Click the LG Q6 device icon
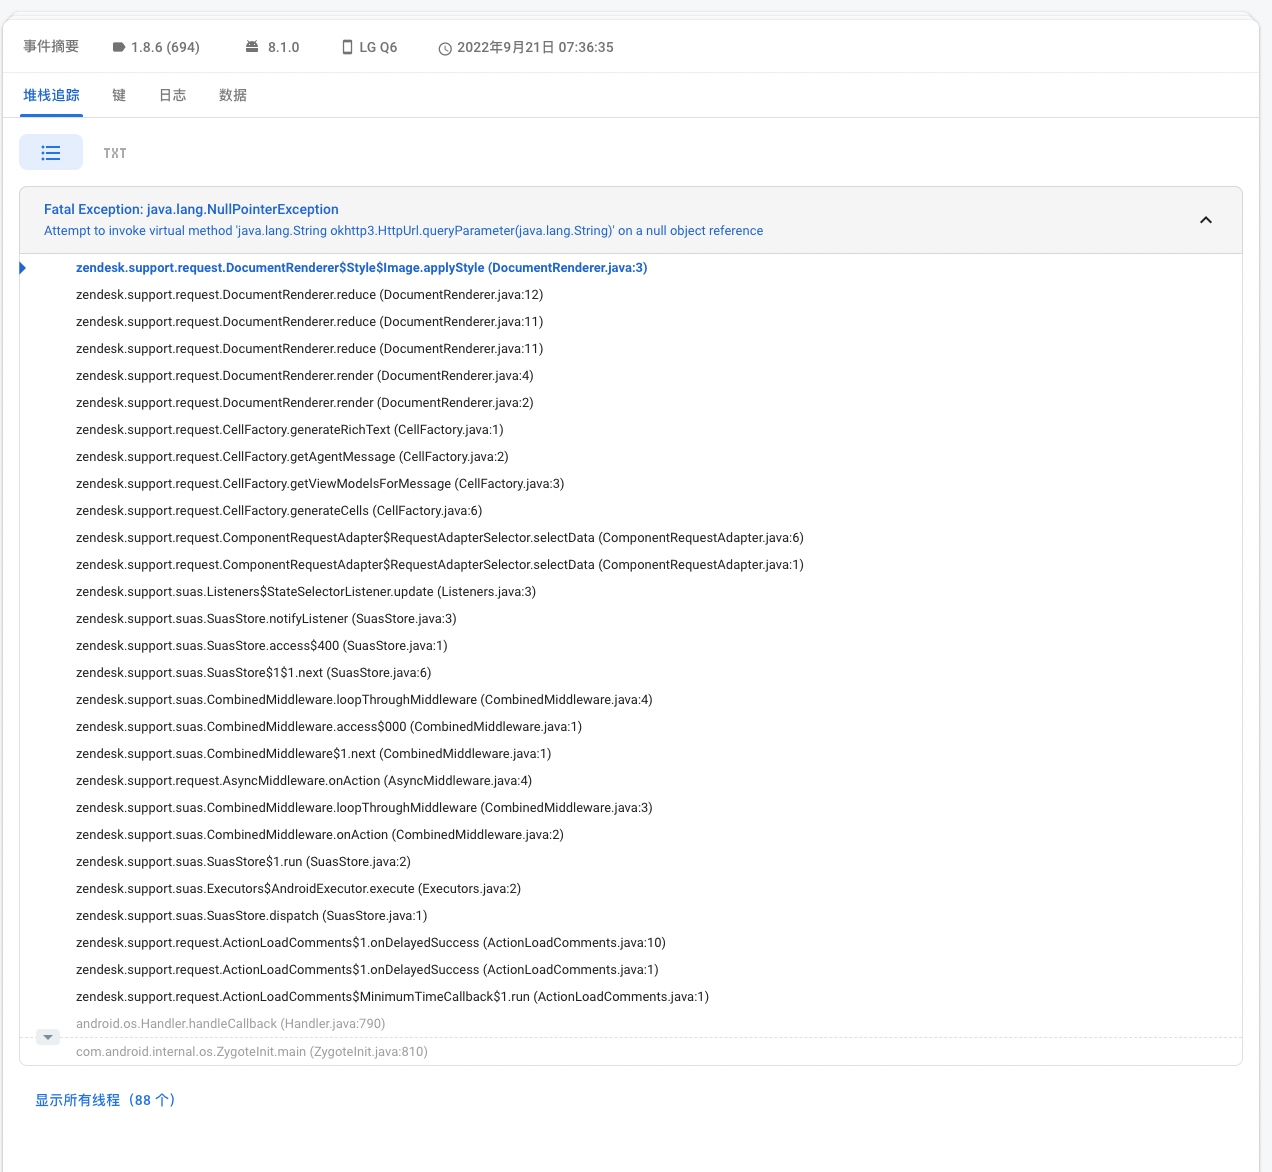The height and width of the screenshot is (1172, 1272). coord(347,48)
